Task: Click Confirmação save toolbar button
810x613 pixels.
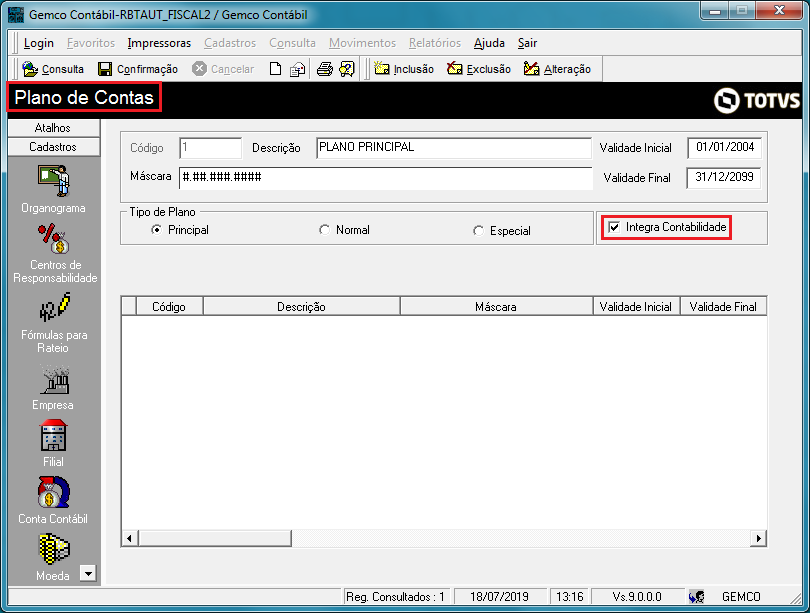Action: [x=138, y=69]
